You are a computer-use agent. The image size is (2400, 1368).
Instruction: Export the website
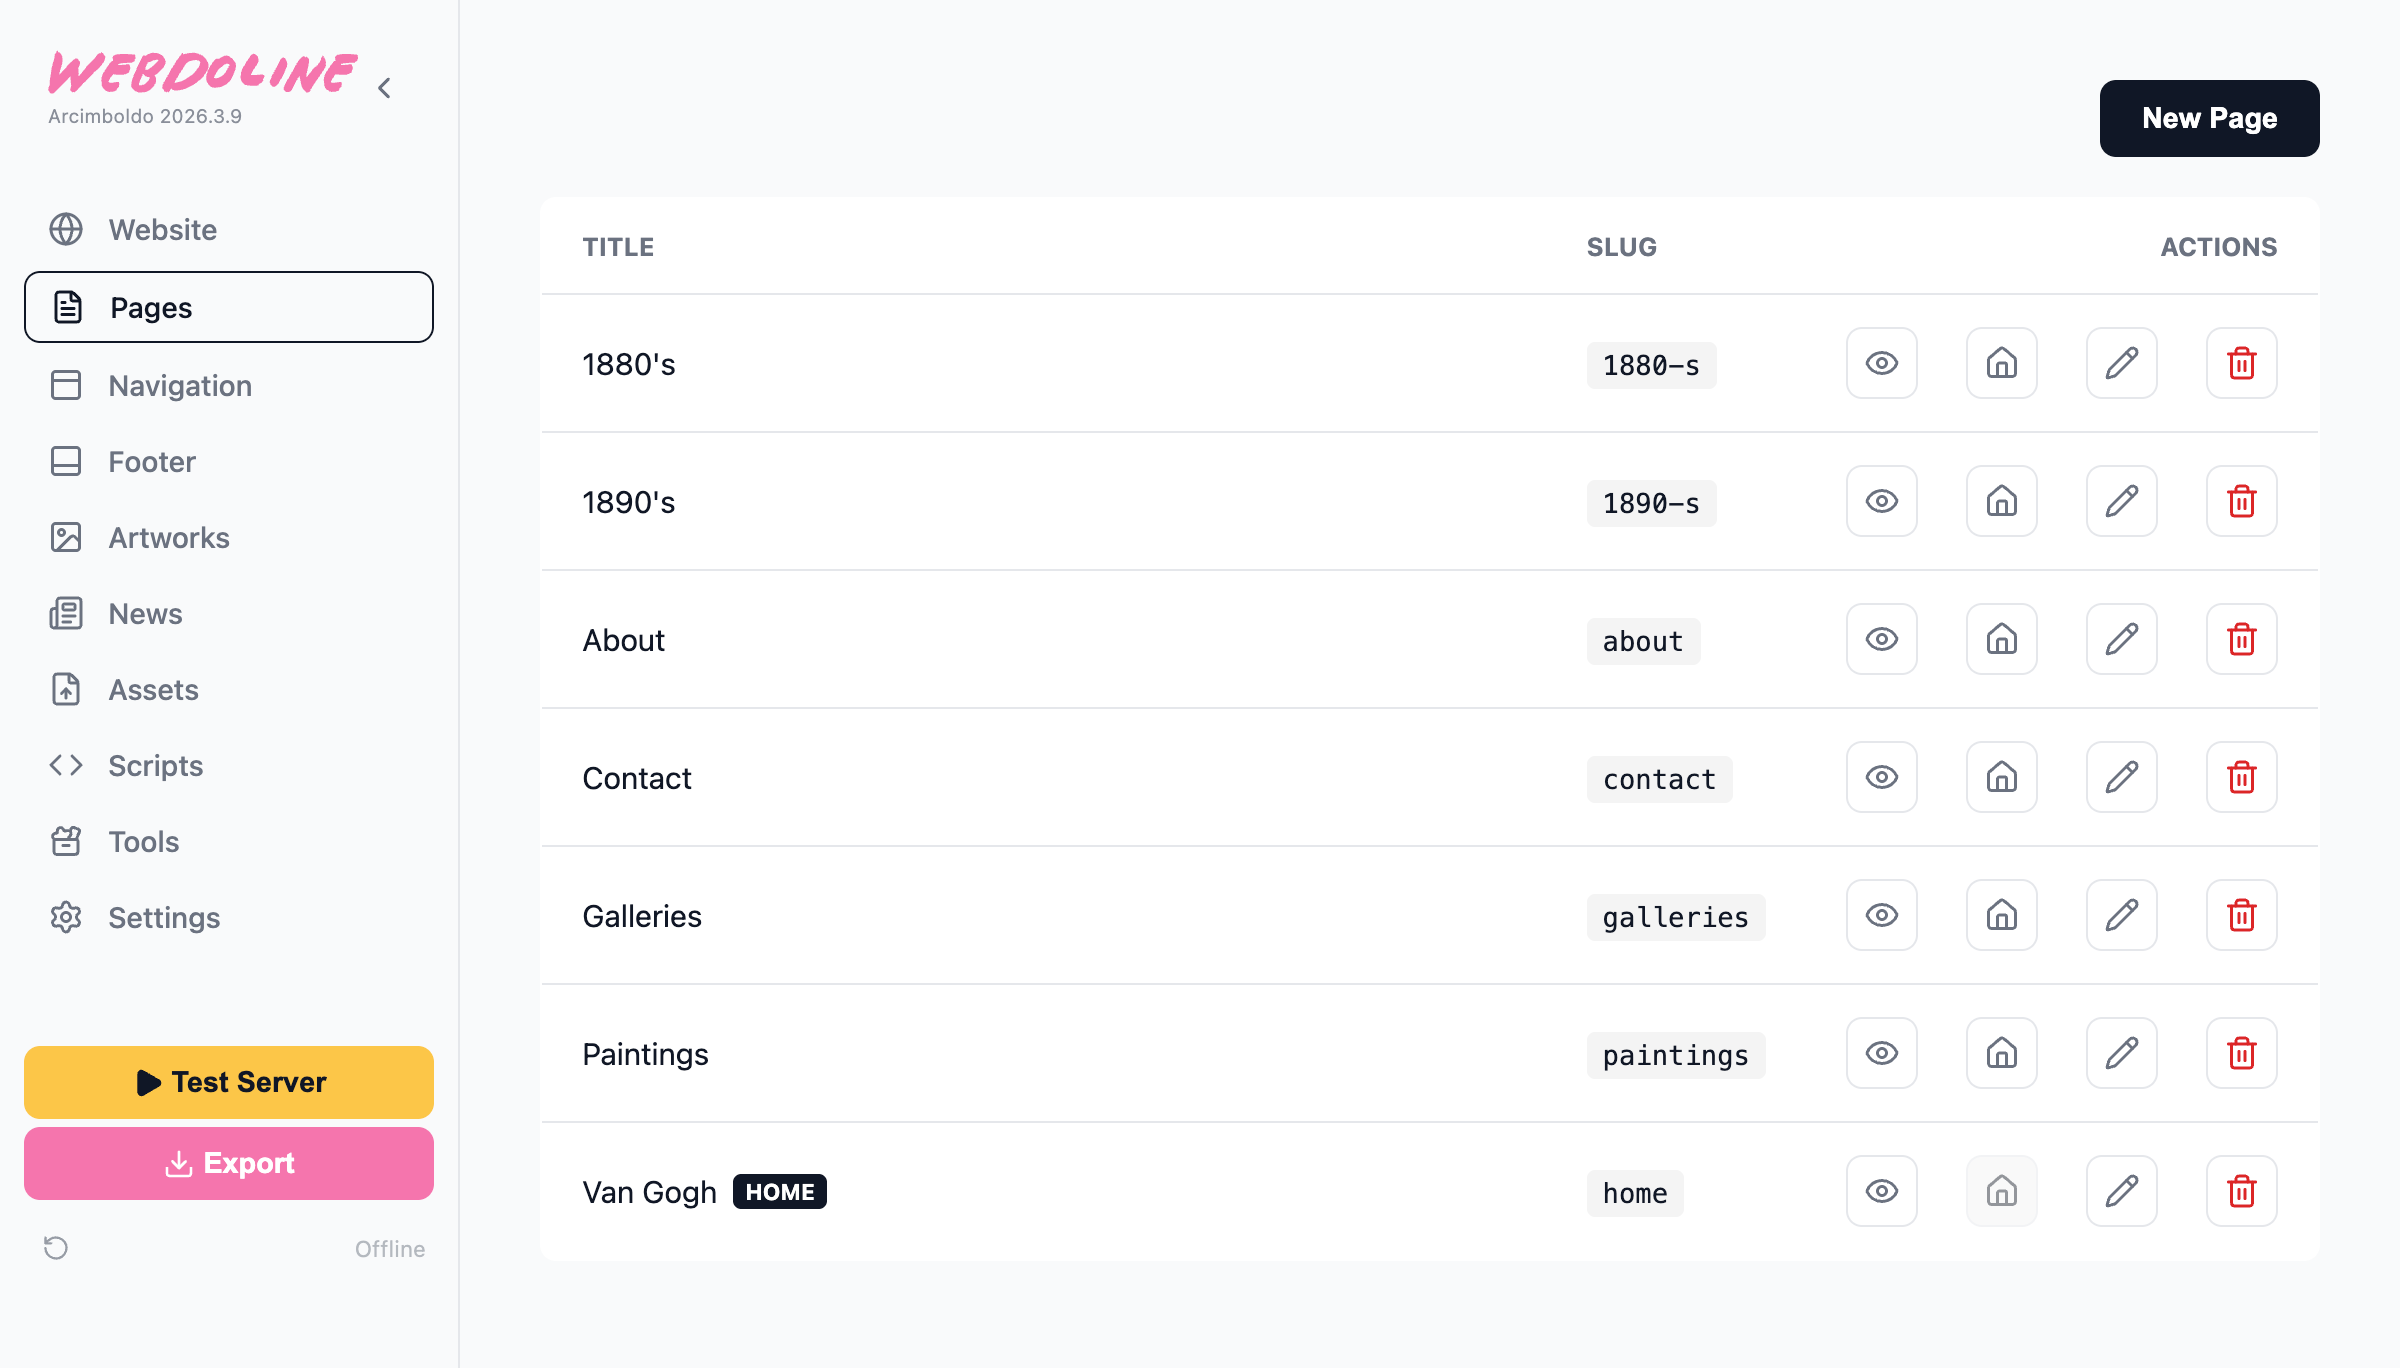point(229,1163)
